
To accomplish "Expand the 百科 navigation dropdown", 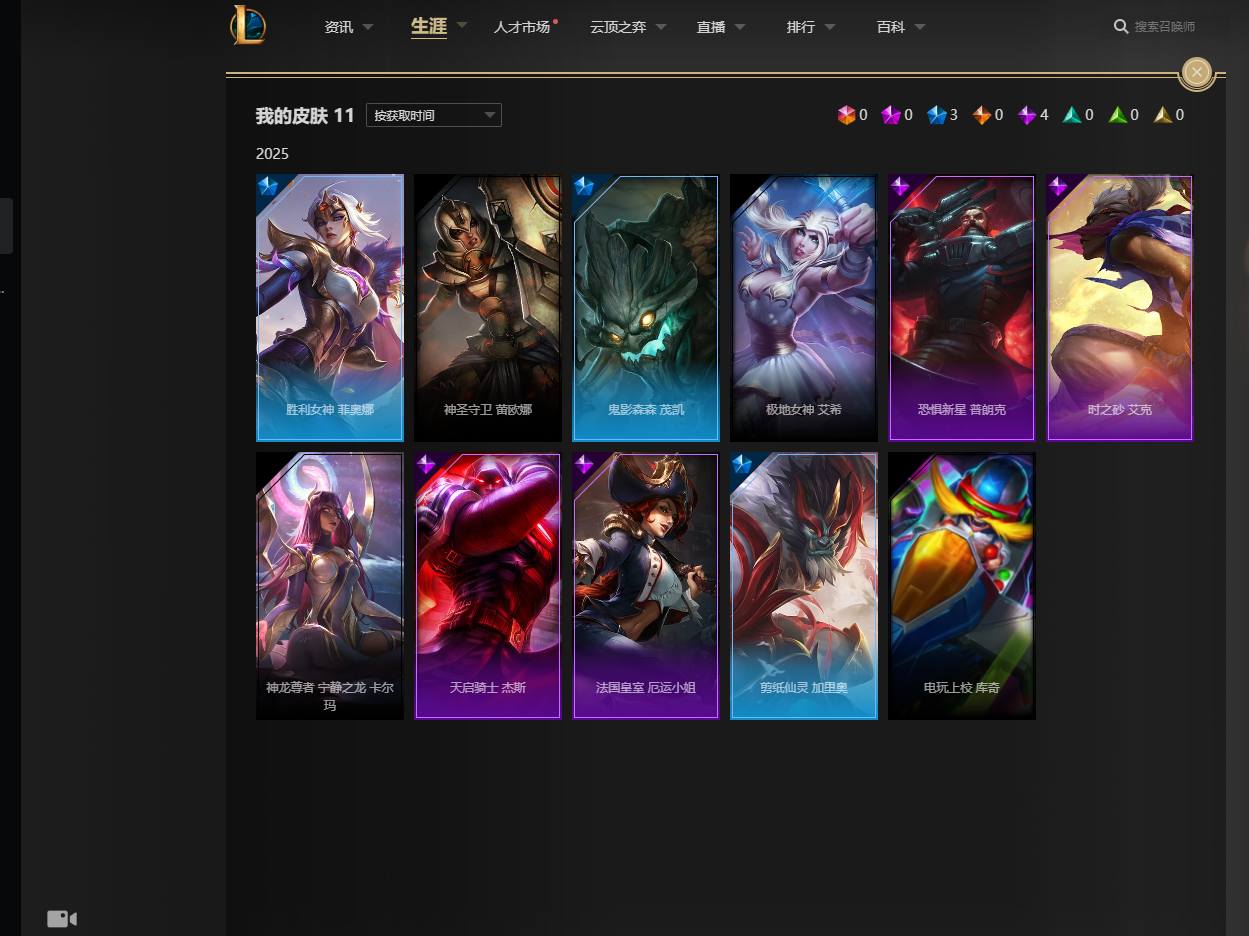I will coord(920,27).
